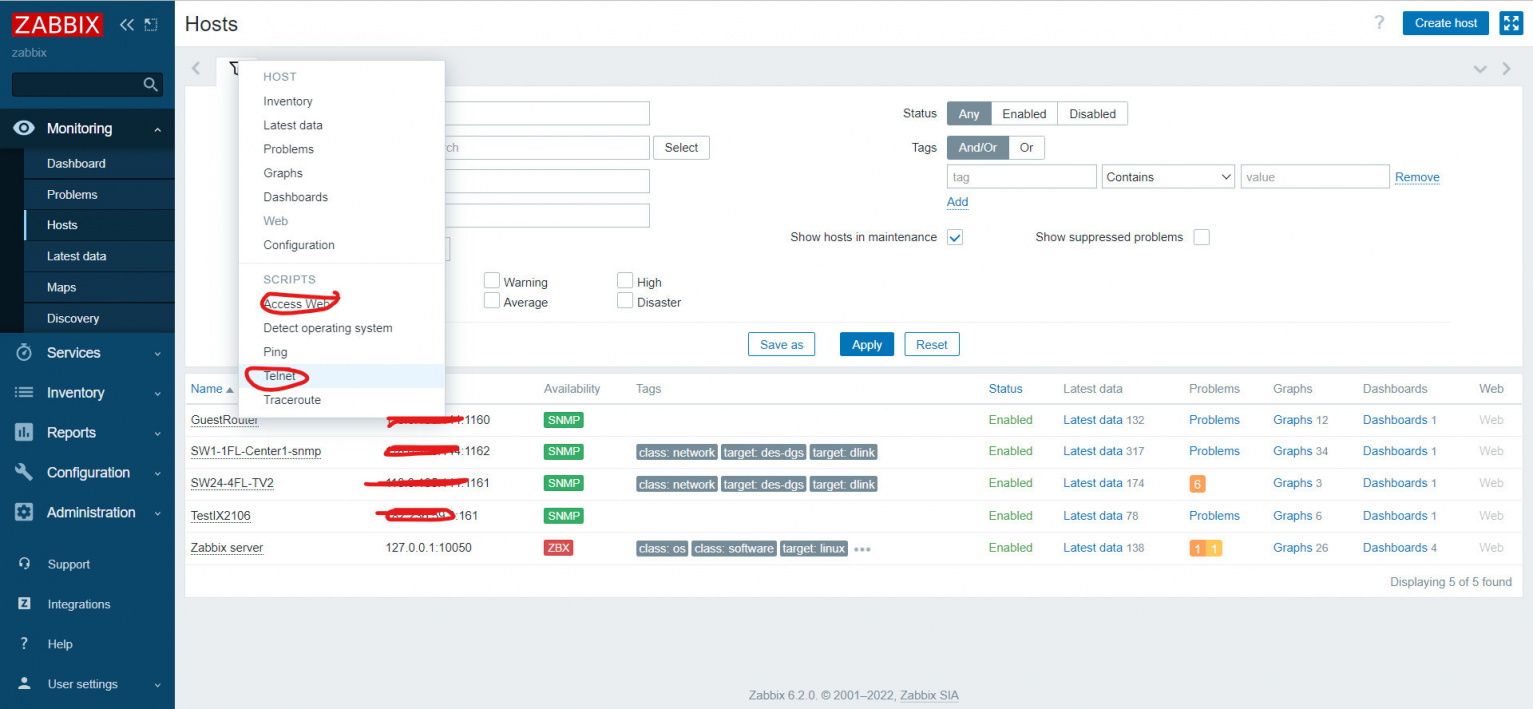Click the Monitoring eye icon
1533x709 pixels.
(x=24, y=128)
